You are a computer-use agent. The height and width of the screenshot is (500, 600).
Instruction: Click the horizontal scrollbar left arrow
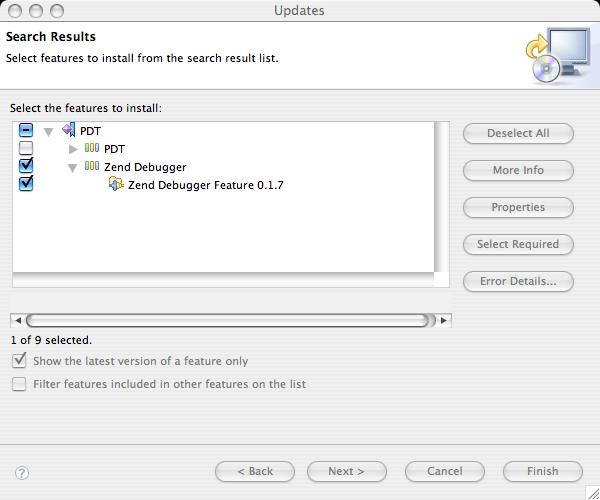tap(18, 321)
